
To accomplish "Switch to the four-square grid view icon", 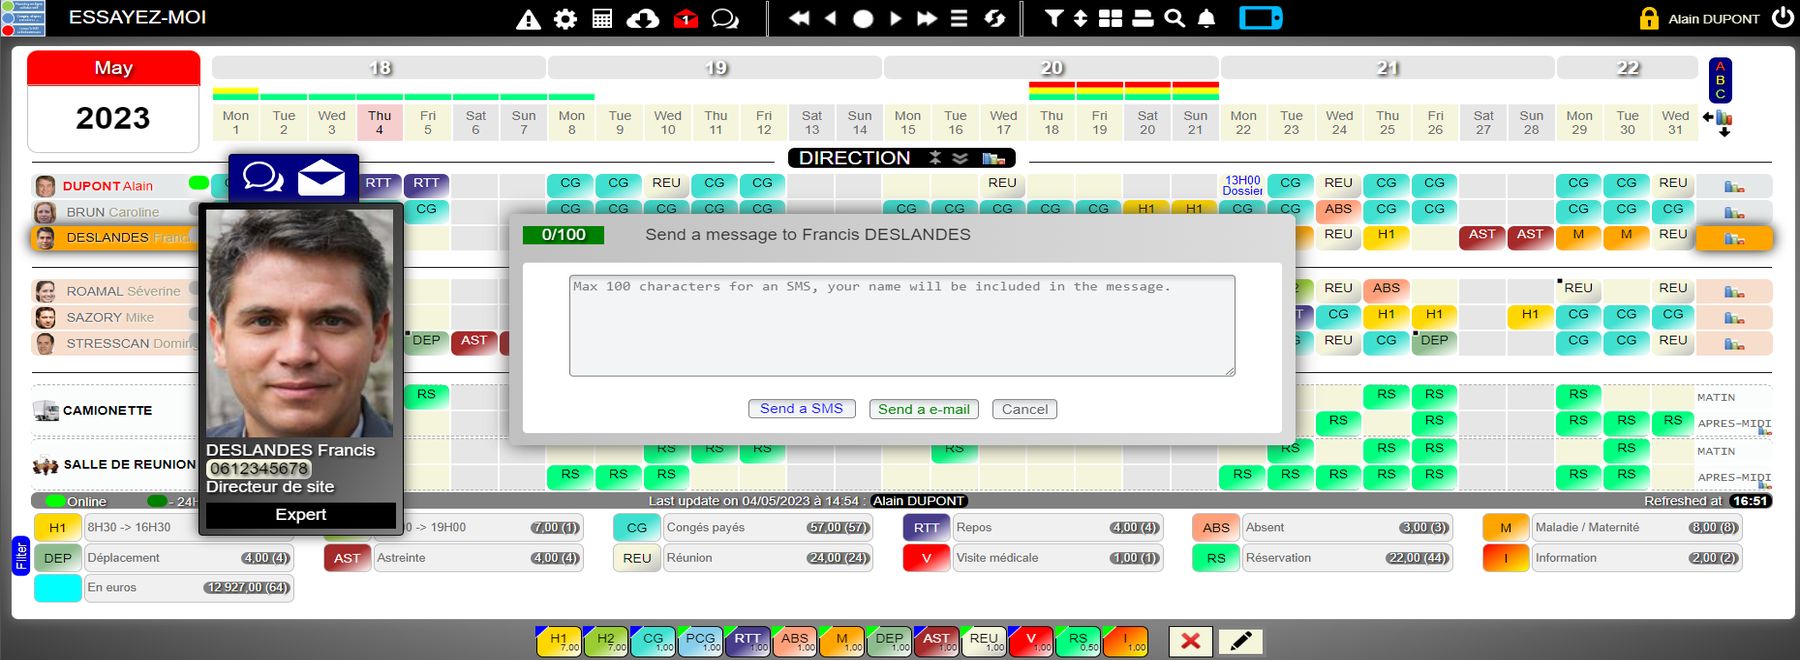I will coord(1110,19).
